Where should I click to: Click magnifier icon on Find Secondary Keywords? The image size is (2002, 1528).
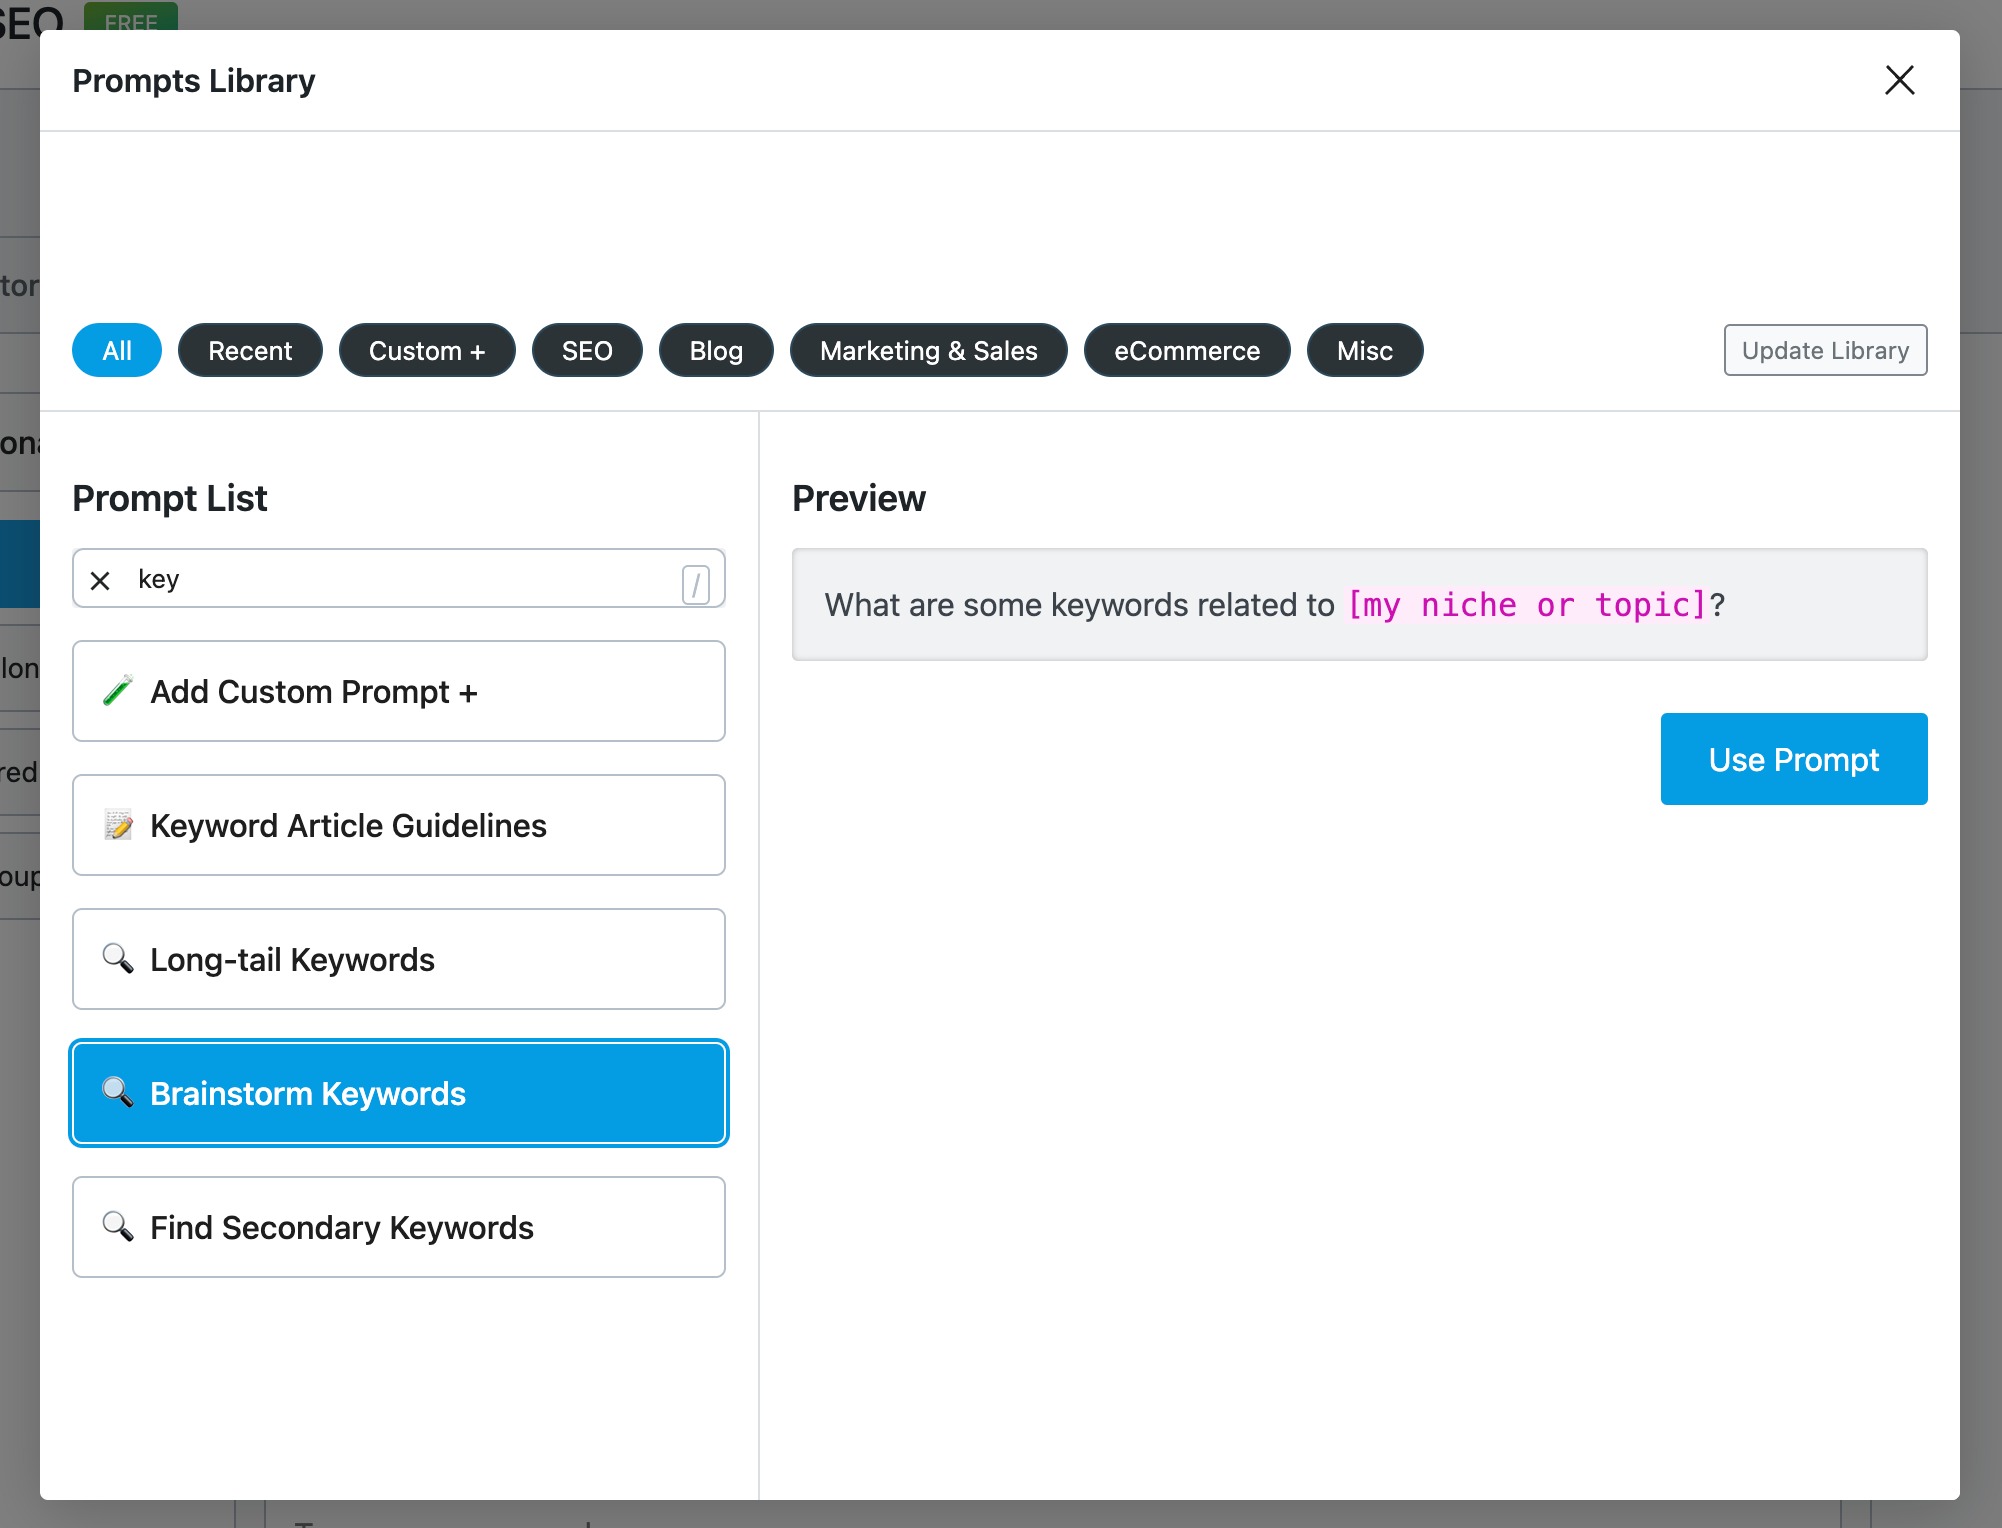click(118, 1227)
